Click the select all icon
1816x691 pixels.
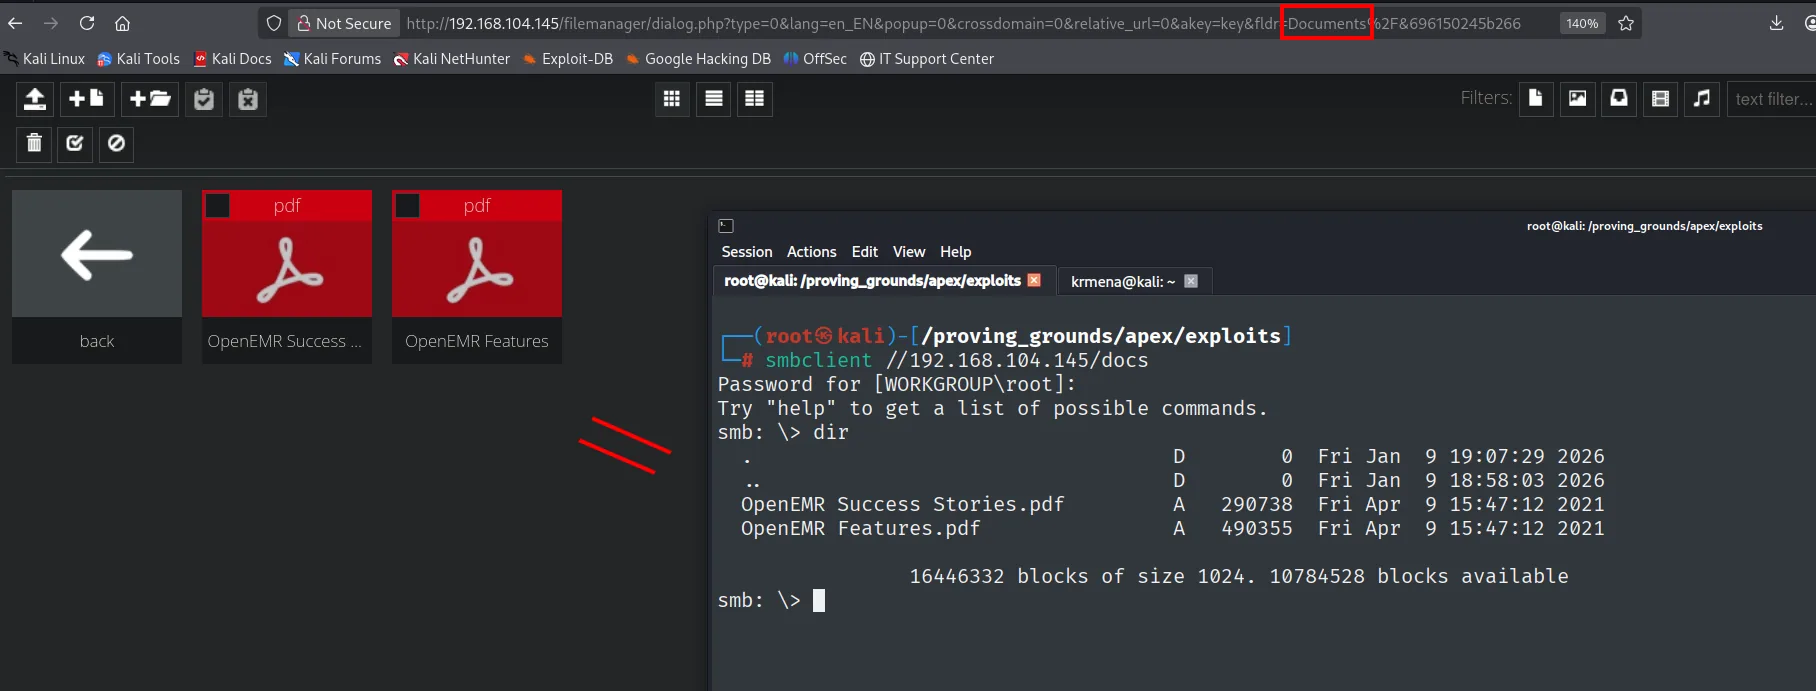pos(75,144)
